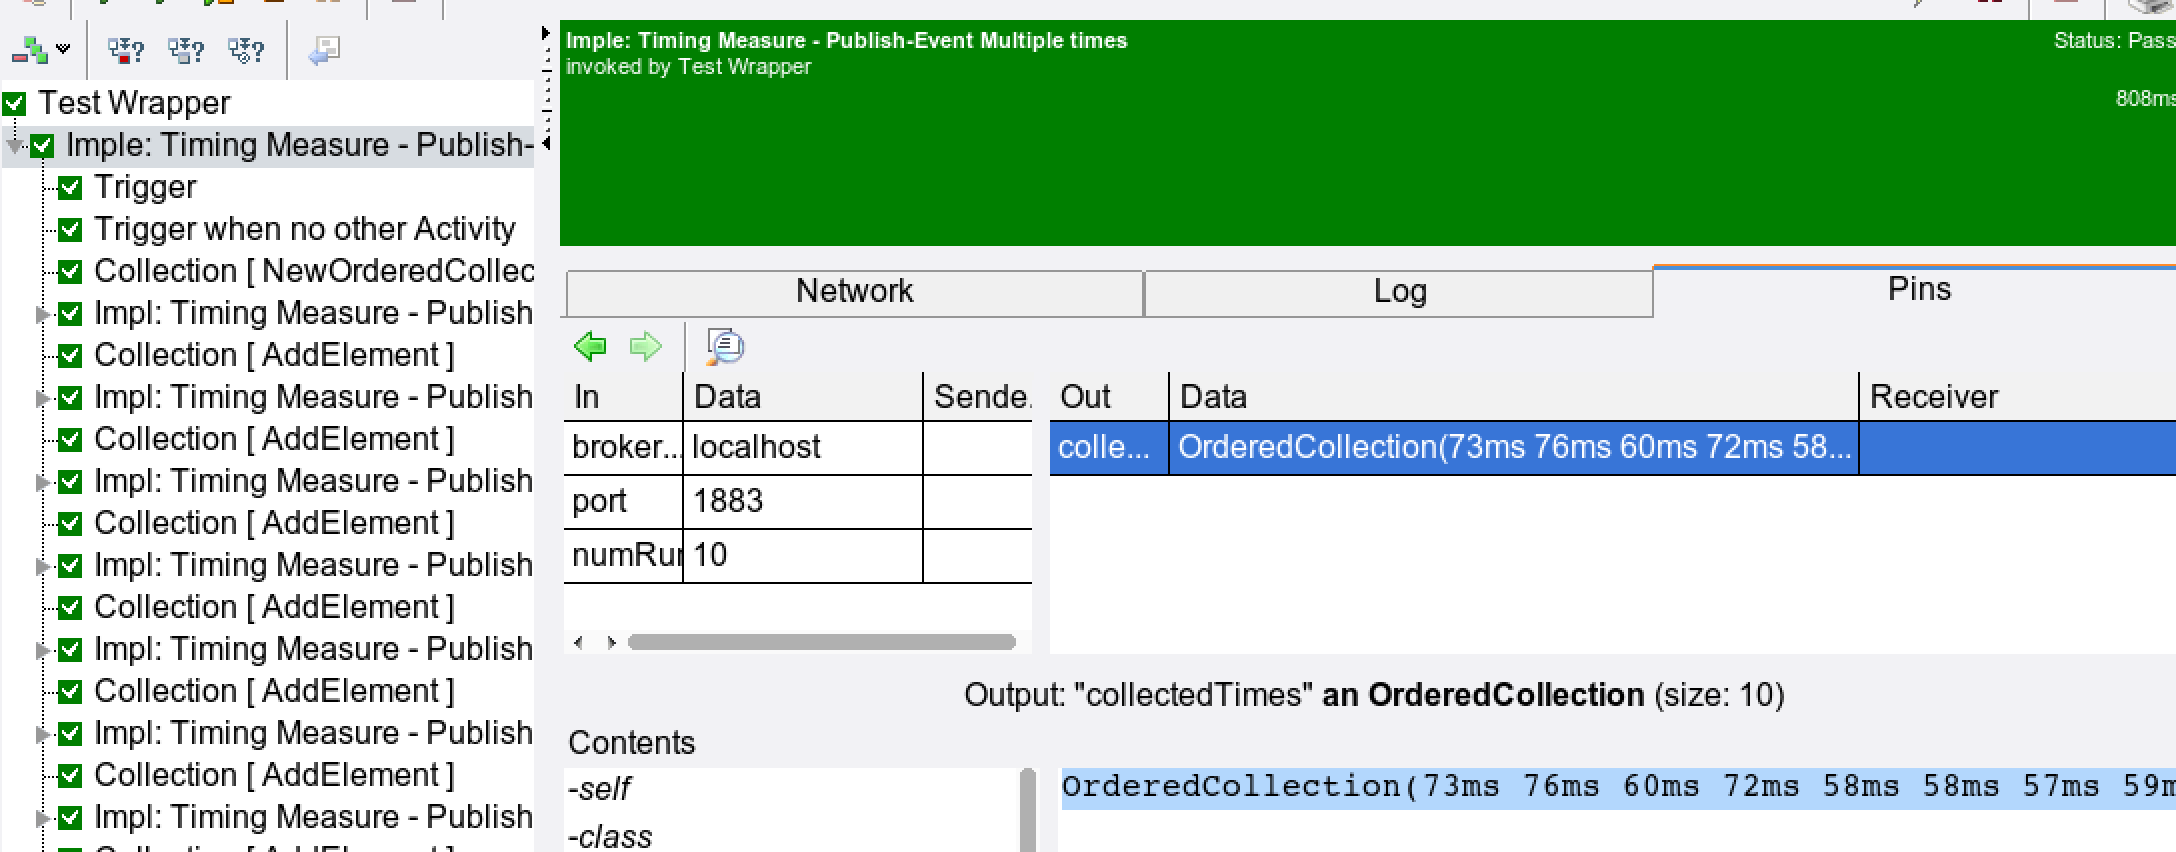Open dropdown arrow next to tree filter icon
This screenshot has height=852, width=2176.
pyautogui.click(x=64, y=49)
